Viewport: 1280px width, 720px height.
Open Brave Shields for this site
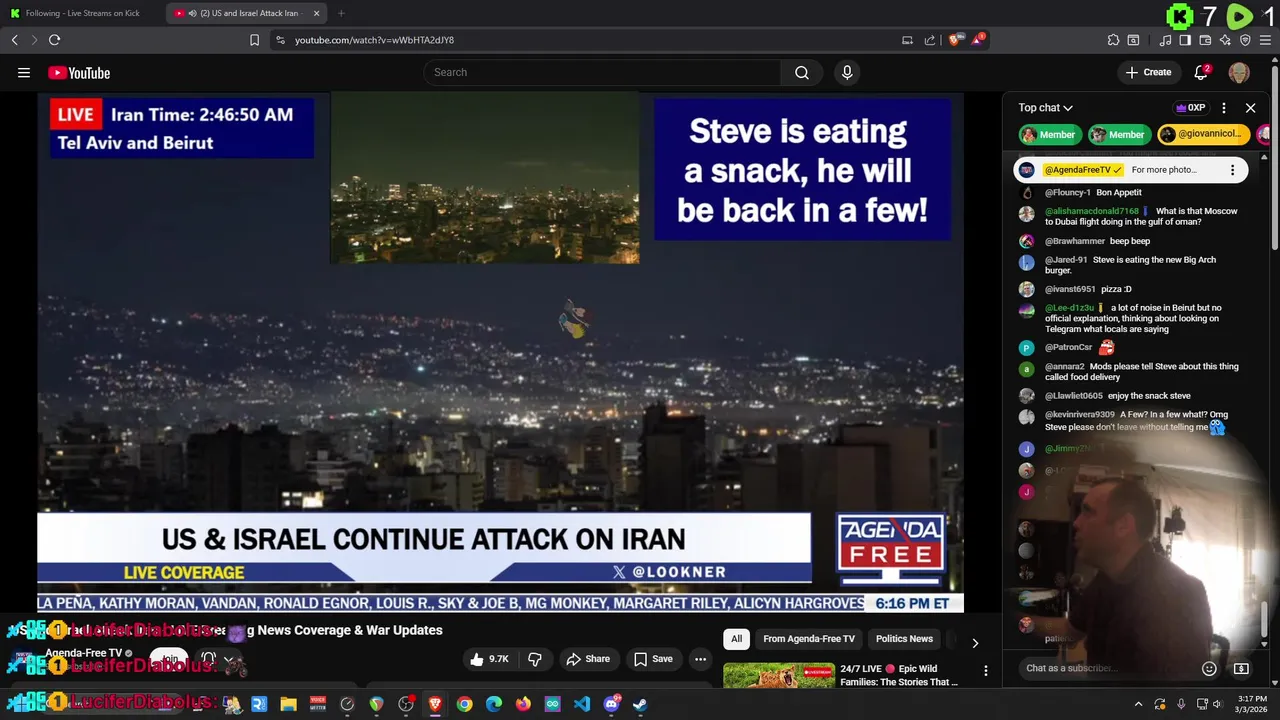955,40
